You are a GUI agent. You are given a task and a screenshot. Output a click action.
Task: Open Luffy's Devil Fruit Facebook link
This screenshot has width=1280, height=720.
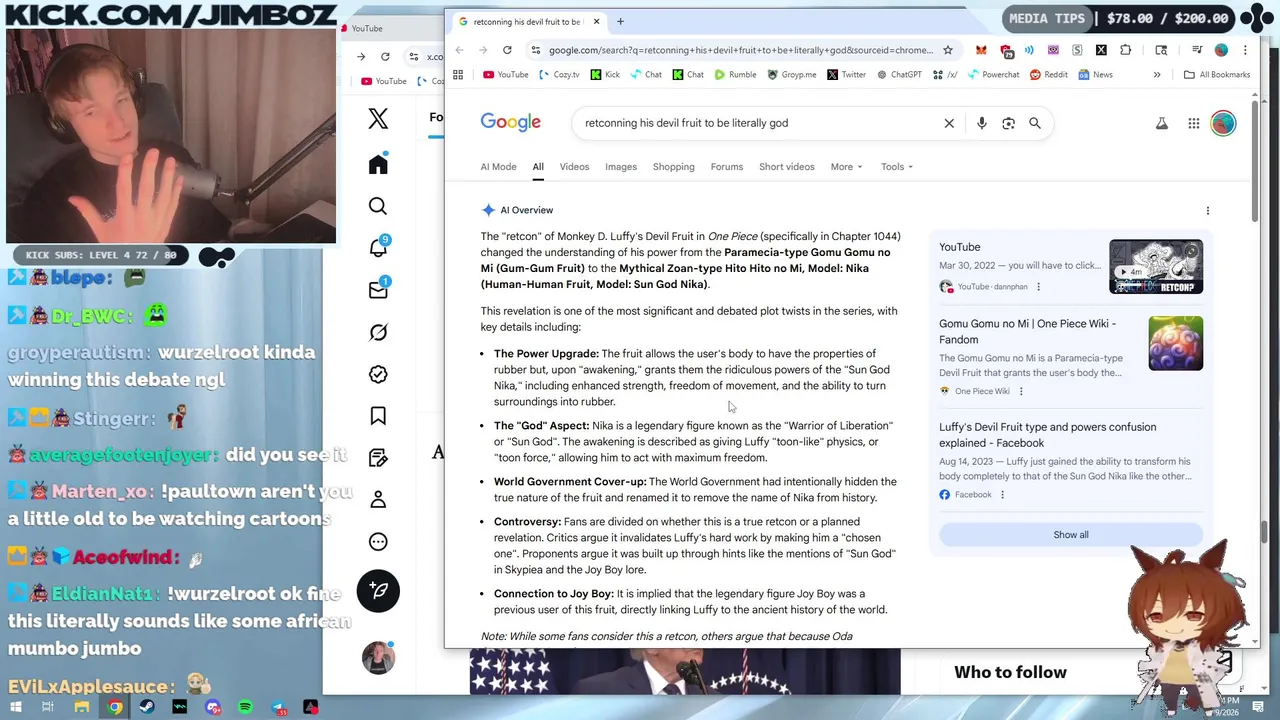click(x=1048, y=435)
